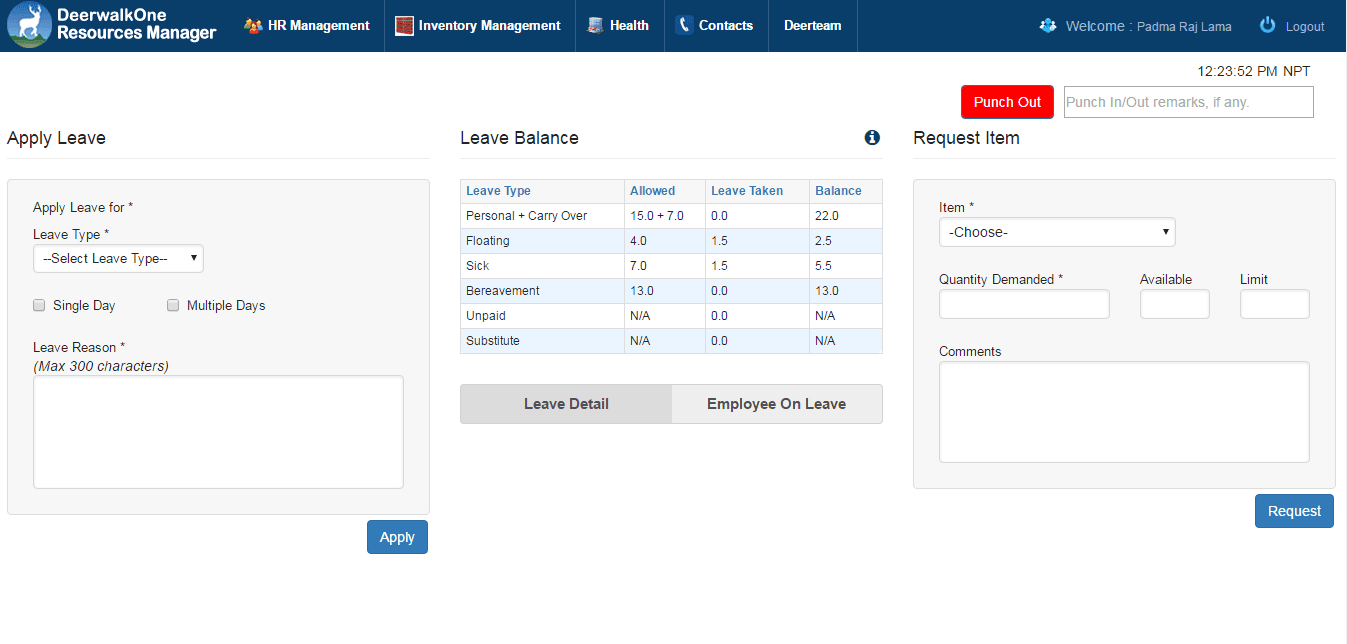The image size is (1347, 644).
Task: Check the Multiple Days checkbox
Action: pos(173,305)
